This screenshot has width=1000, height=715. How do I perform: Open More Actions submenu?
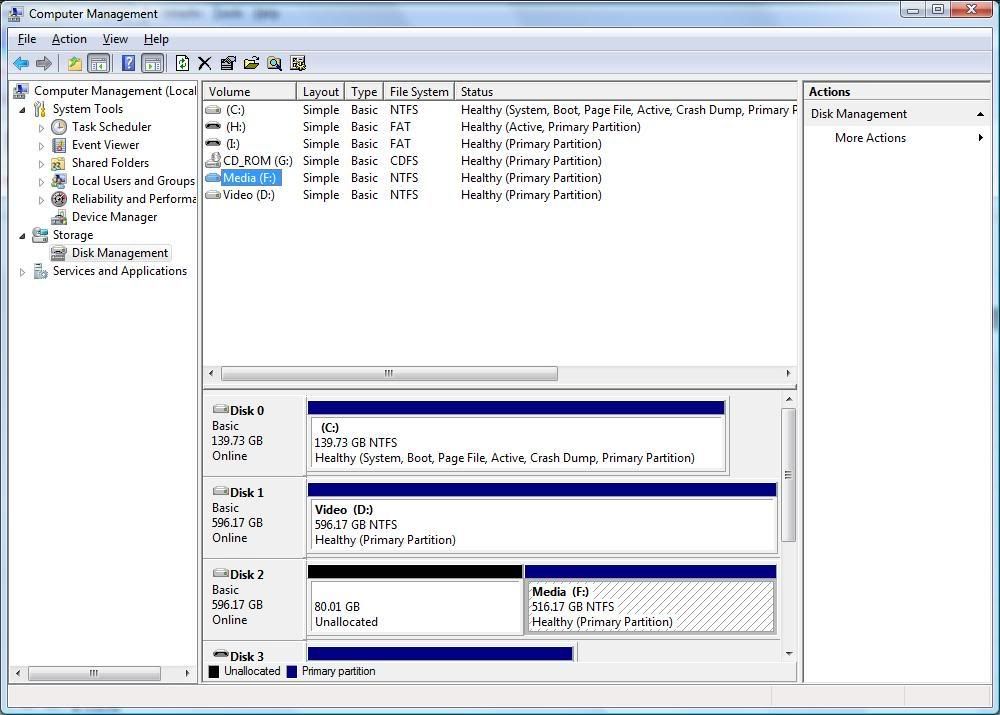tap(870, 138)
